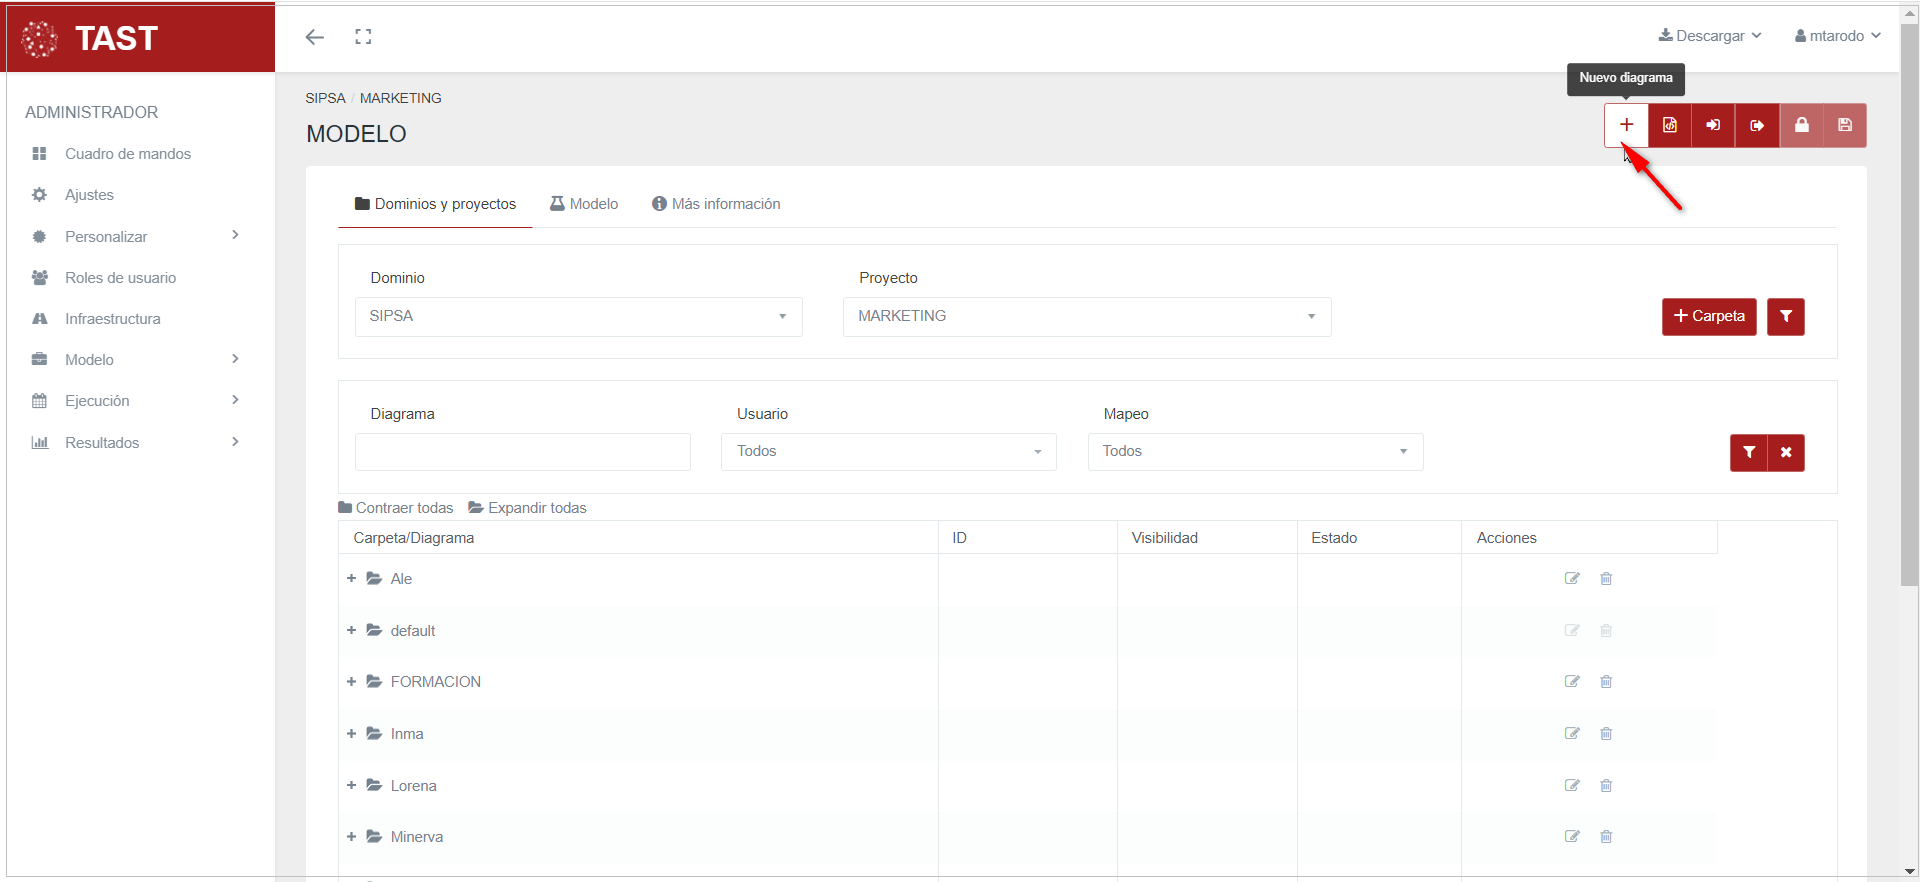Click the save disk icon in toolbar

[1844, 125]
